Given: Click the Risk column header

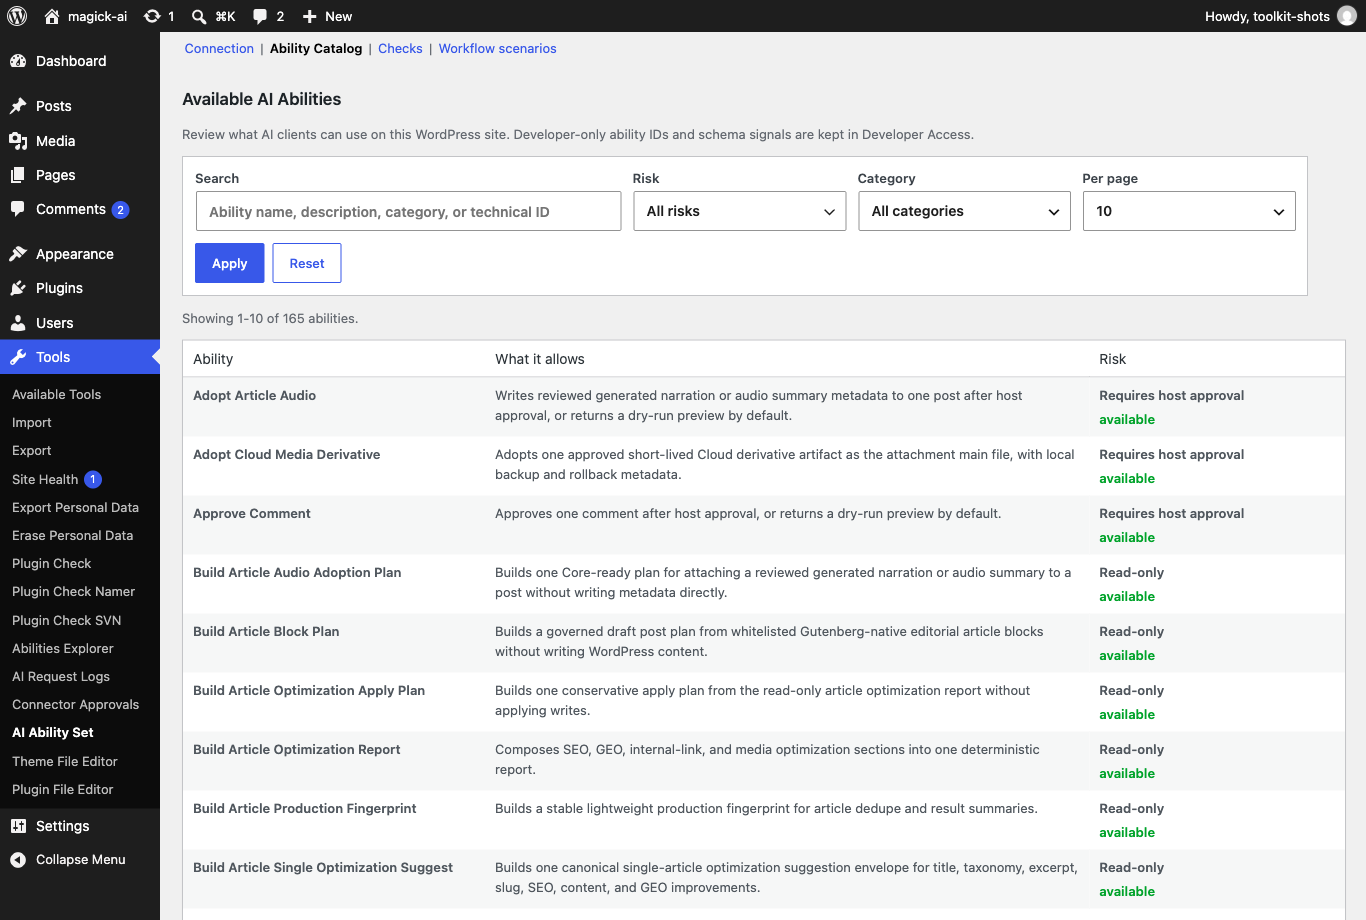Looking at the screenshot, I should 1113,359.
